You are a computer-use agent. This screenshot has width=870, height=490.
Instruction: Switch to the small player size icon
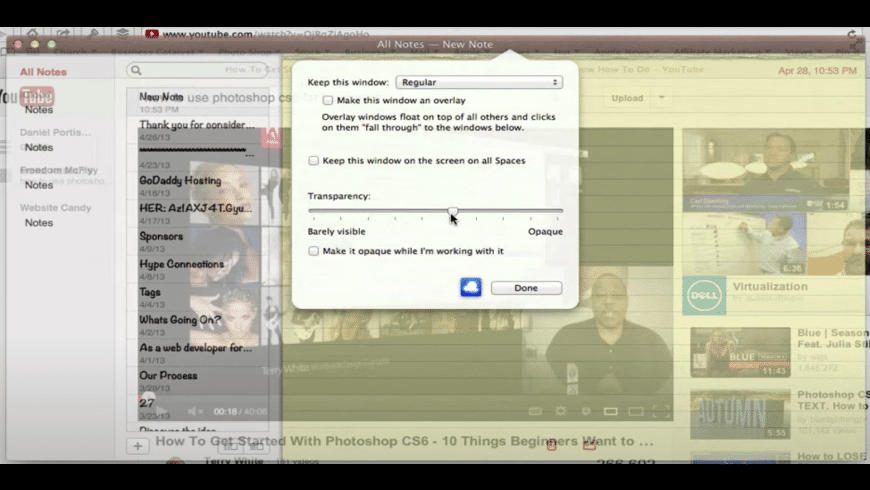610,411
